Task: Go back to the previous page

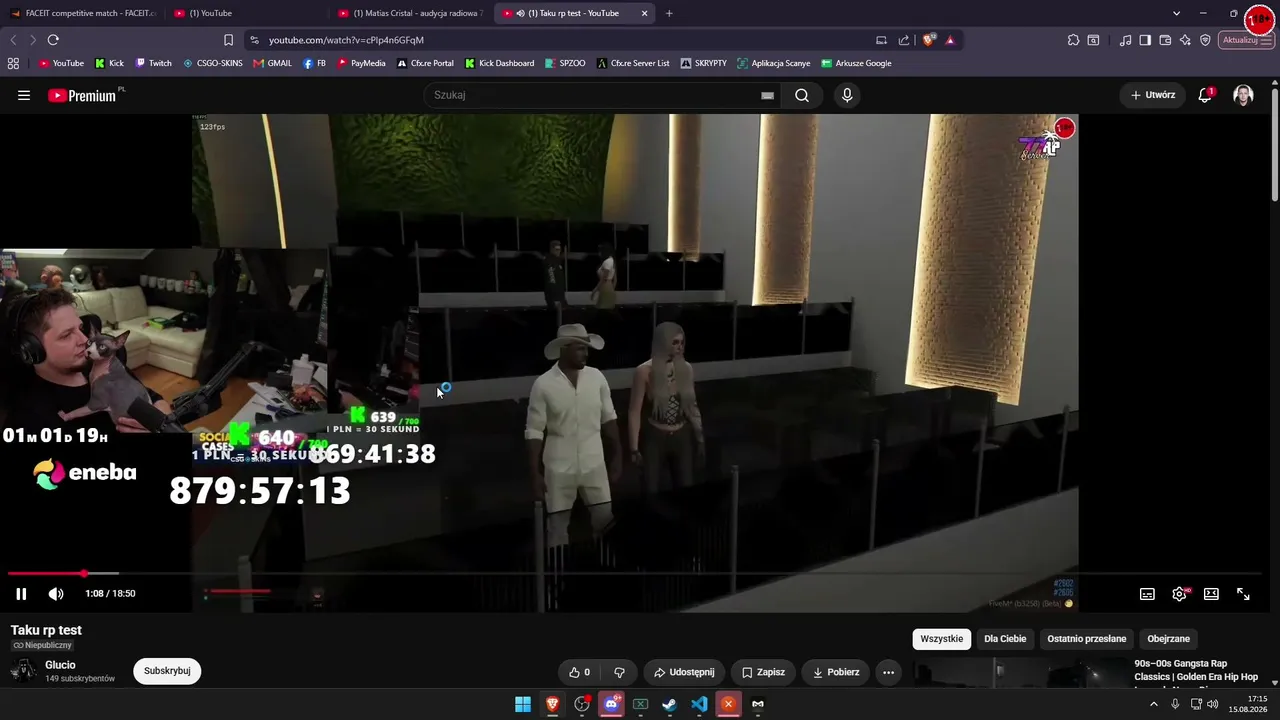Action: [x=13, y=40]
